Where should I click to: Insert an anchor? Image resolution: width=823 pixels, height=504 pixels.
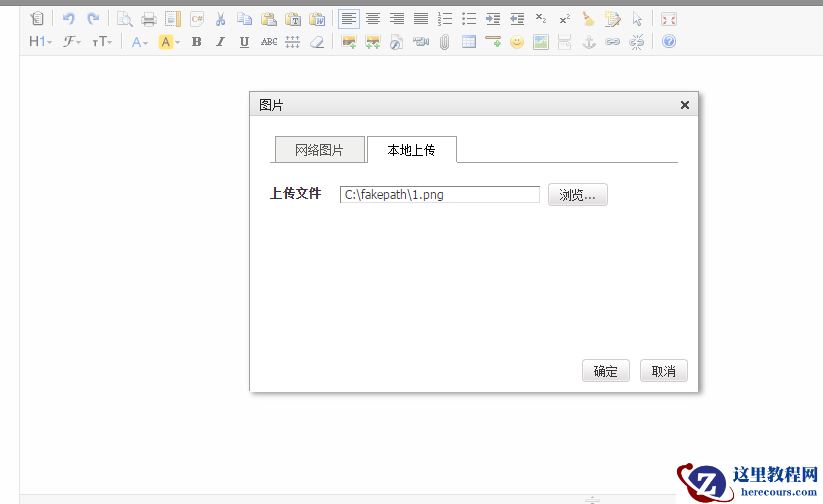click(589, 41)
